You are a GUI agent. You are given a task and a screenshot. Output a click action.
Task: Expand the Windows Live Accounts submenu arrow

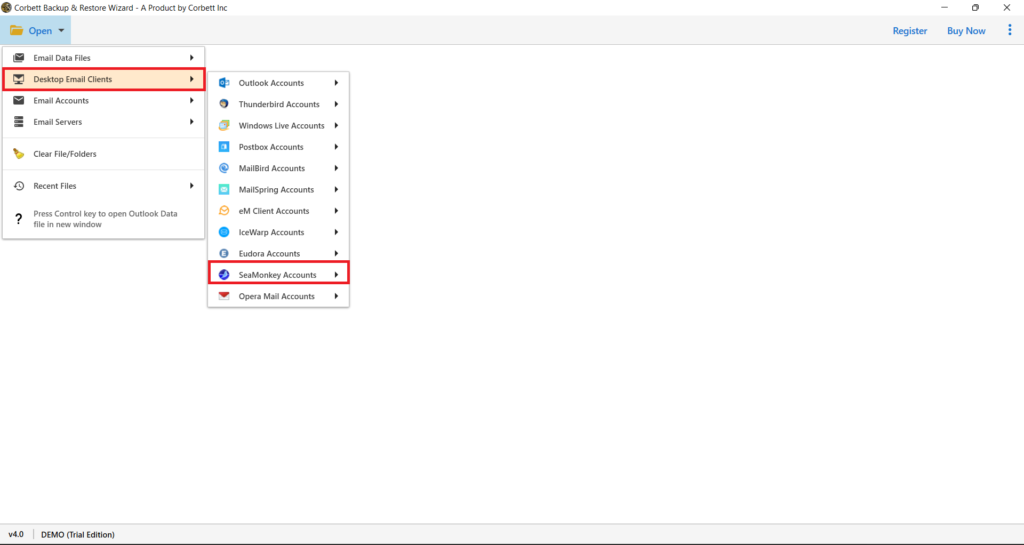(x=336, y=125)
